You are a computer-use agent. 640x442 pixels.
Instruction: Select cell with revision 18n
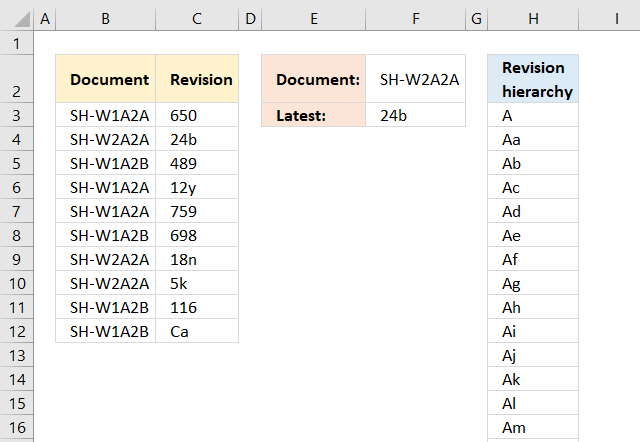click(x=197, y=259)
